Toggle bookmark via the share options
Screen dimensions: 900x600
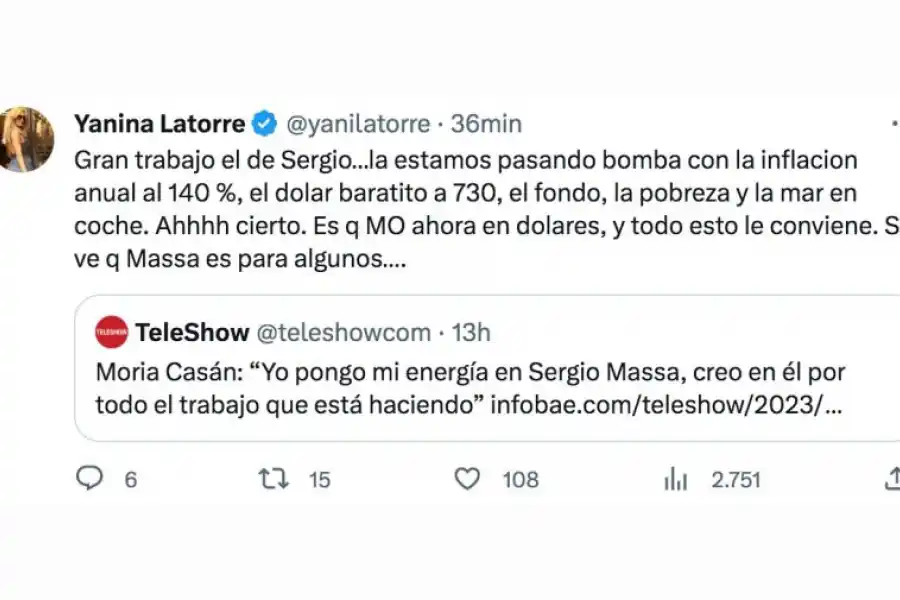(893, 479)
